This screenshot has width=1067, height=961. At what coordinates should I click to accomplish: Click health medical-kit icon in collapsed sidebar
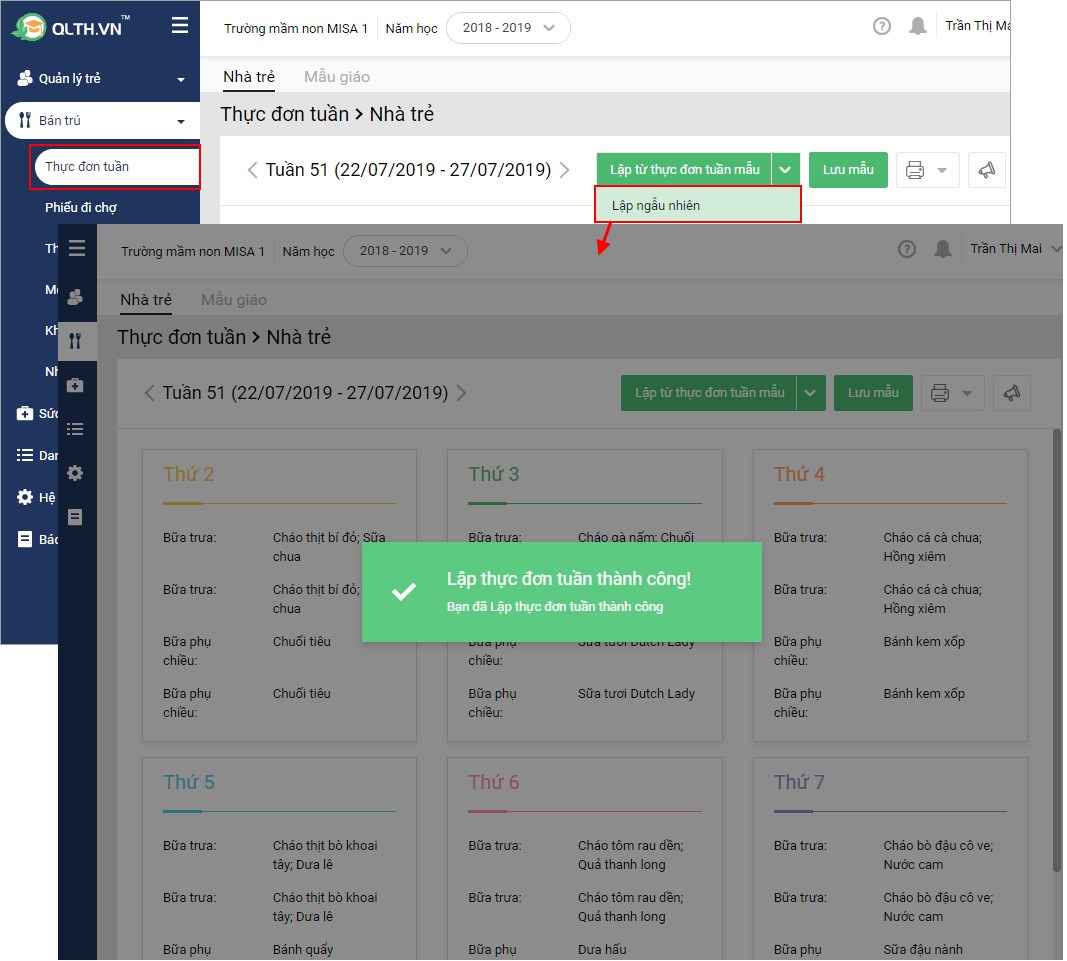point(76,385)
